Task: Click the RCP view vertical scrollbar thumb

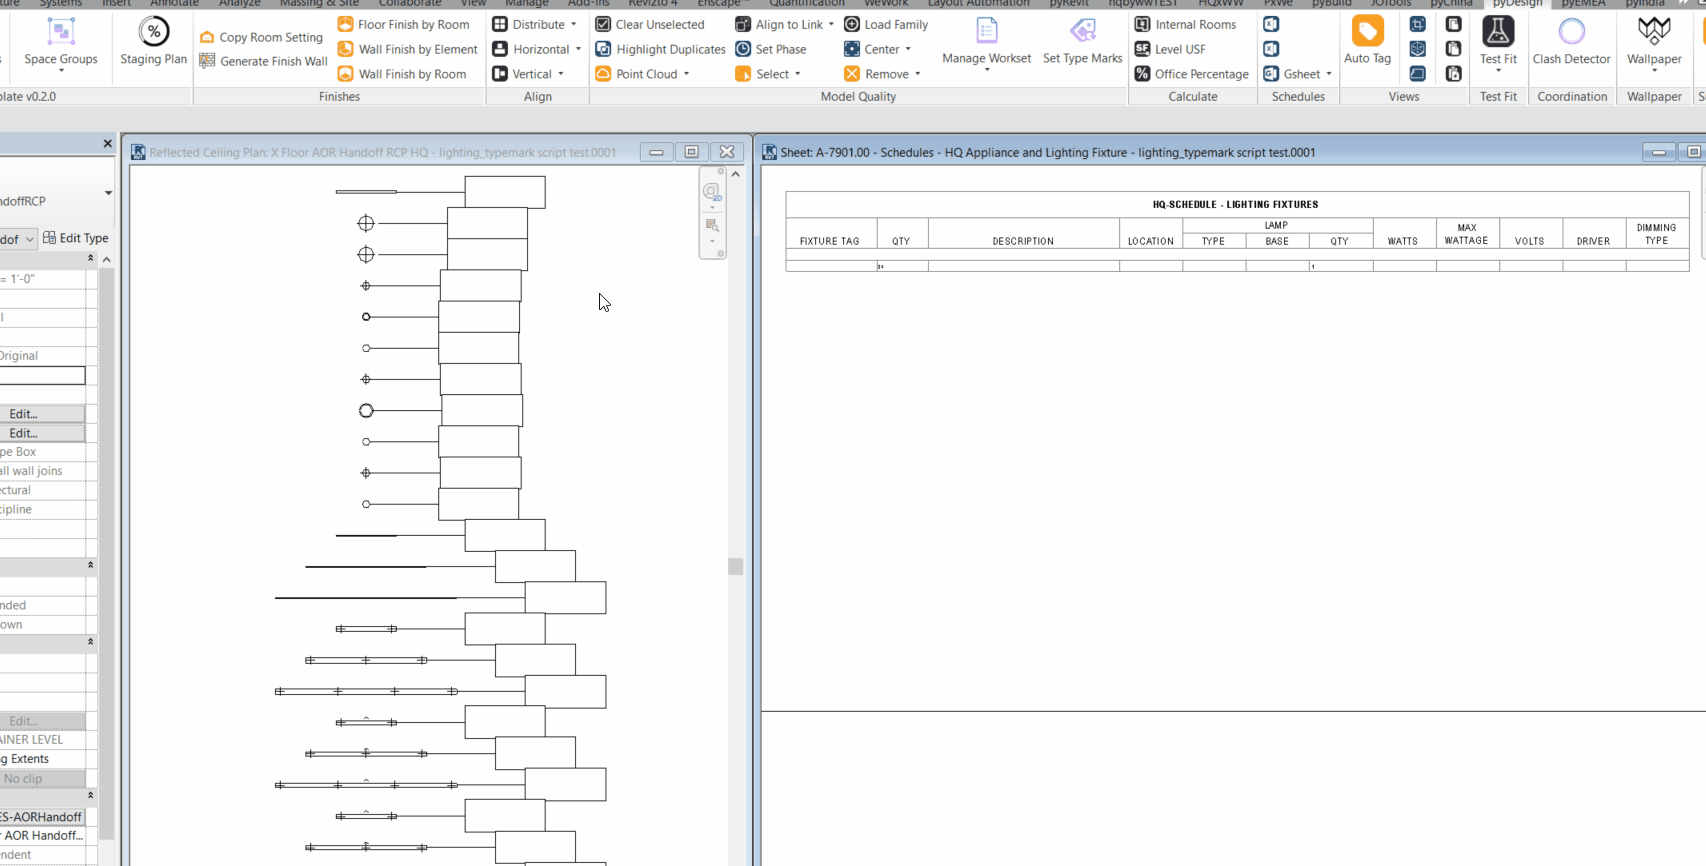Action: point(735,566)
